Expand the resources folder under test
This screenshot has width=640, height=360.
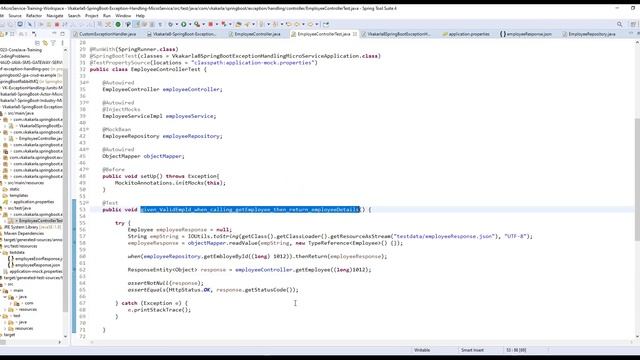(5, 329)
